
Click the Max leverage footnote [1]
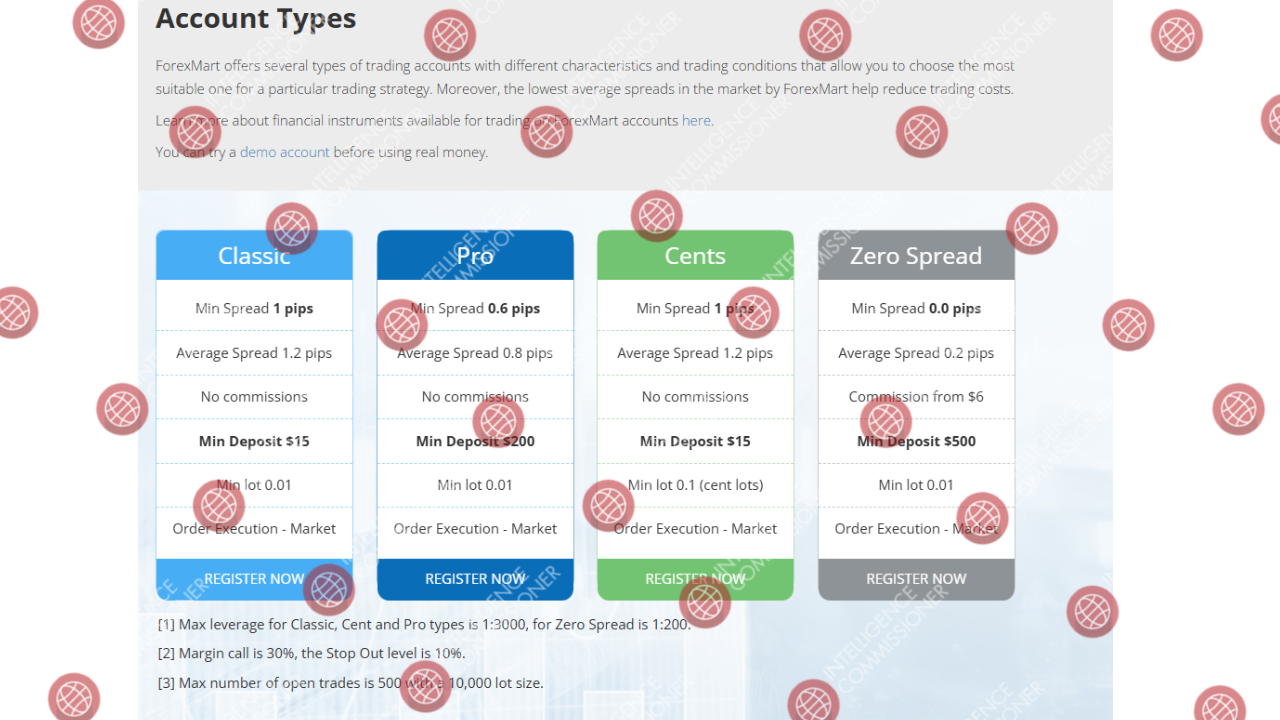tap(424, 625)
